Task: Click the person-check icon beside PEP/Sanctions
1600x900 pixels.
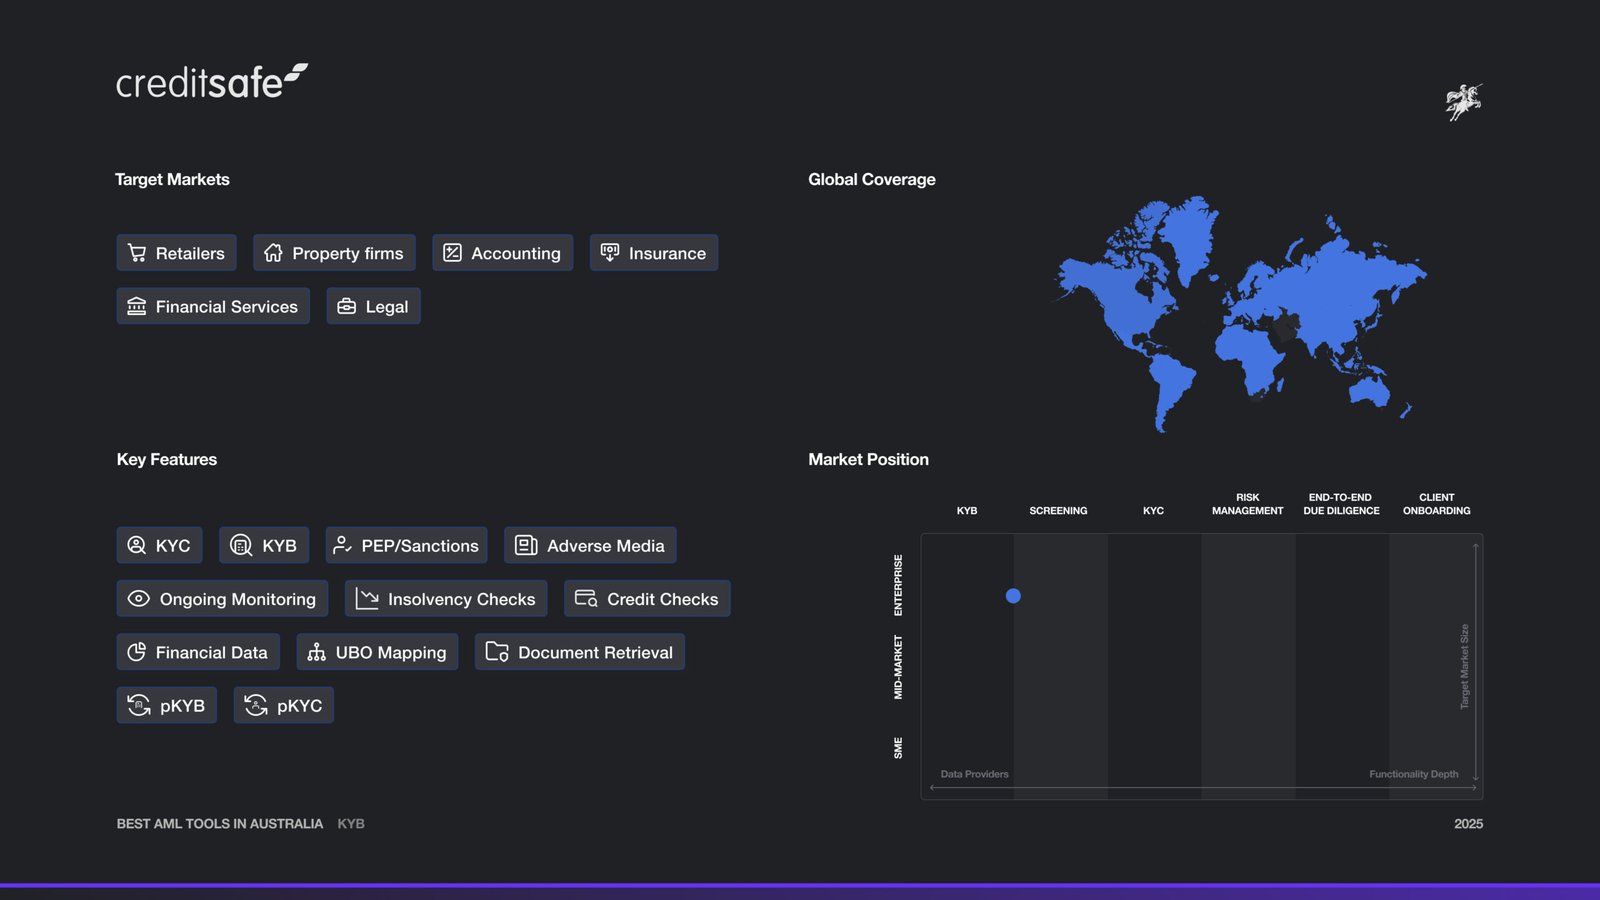Action: point(342,545)
